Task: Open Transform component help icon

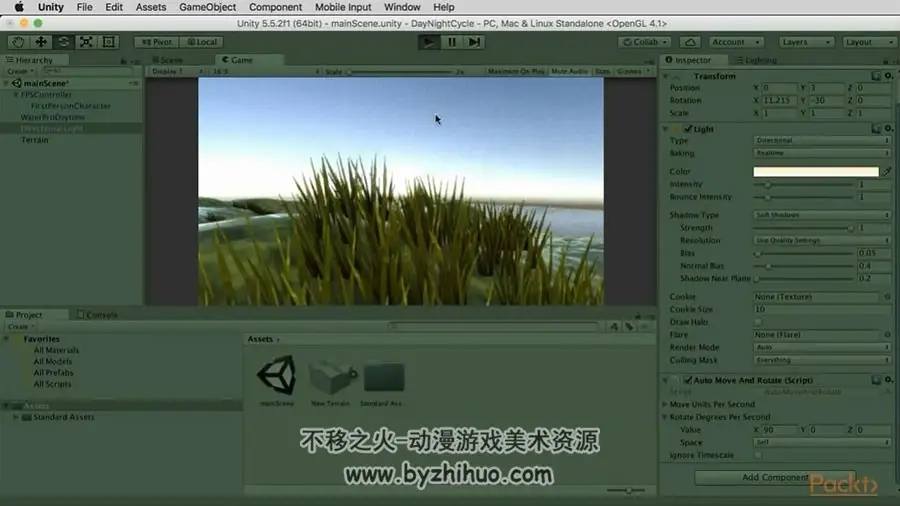Action: pyautogui.click(x=876, y=76)
